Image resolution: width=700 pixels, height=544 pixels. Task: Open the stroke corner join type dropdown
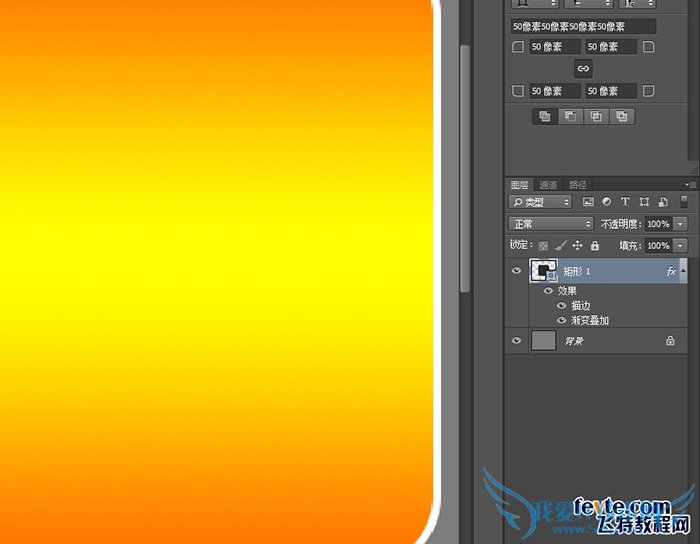[638, 4]
